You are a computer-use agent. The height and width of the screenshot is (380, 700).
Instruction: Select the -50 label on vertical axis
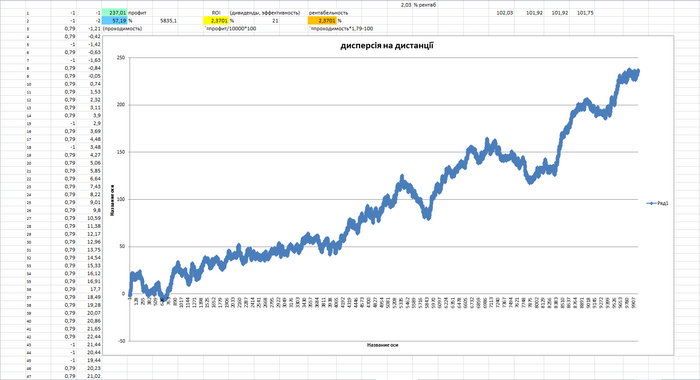121,341
